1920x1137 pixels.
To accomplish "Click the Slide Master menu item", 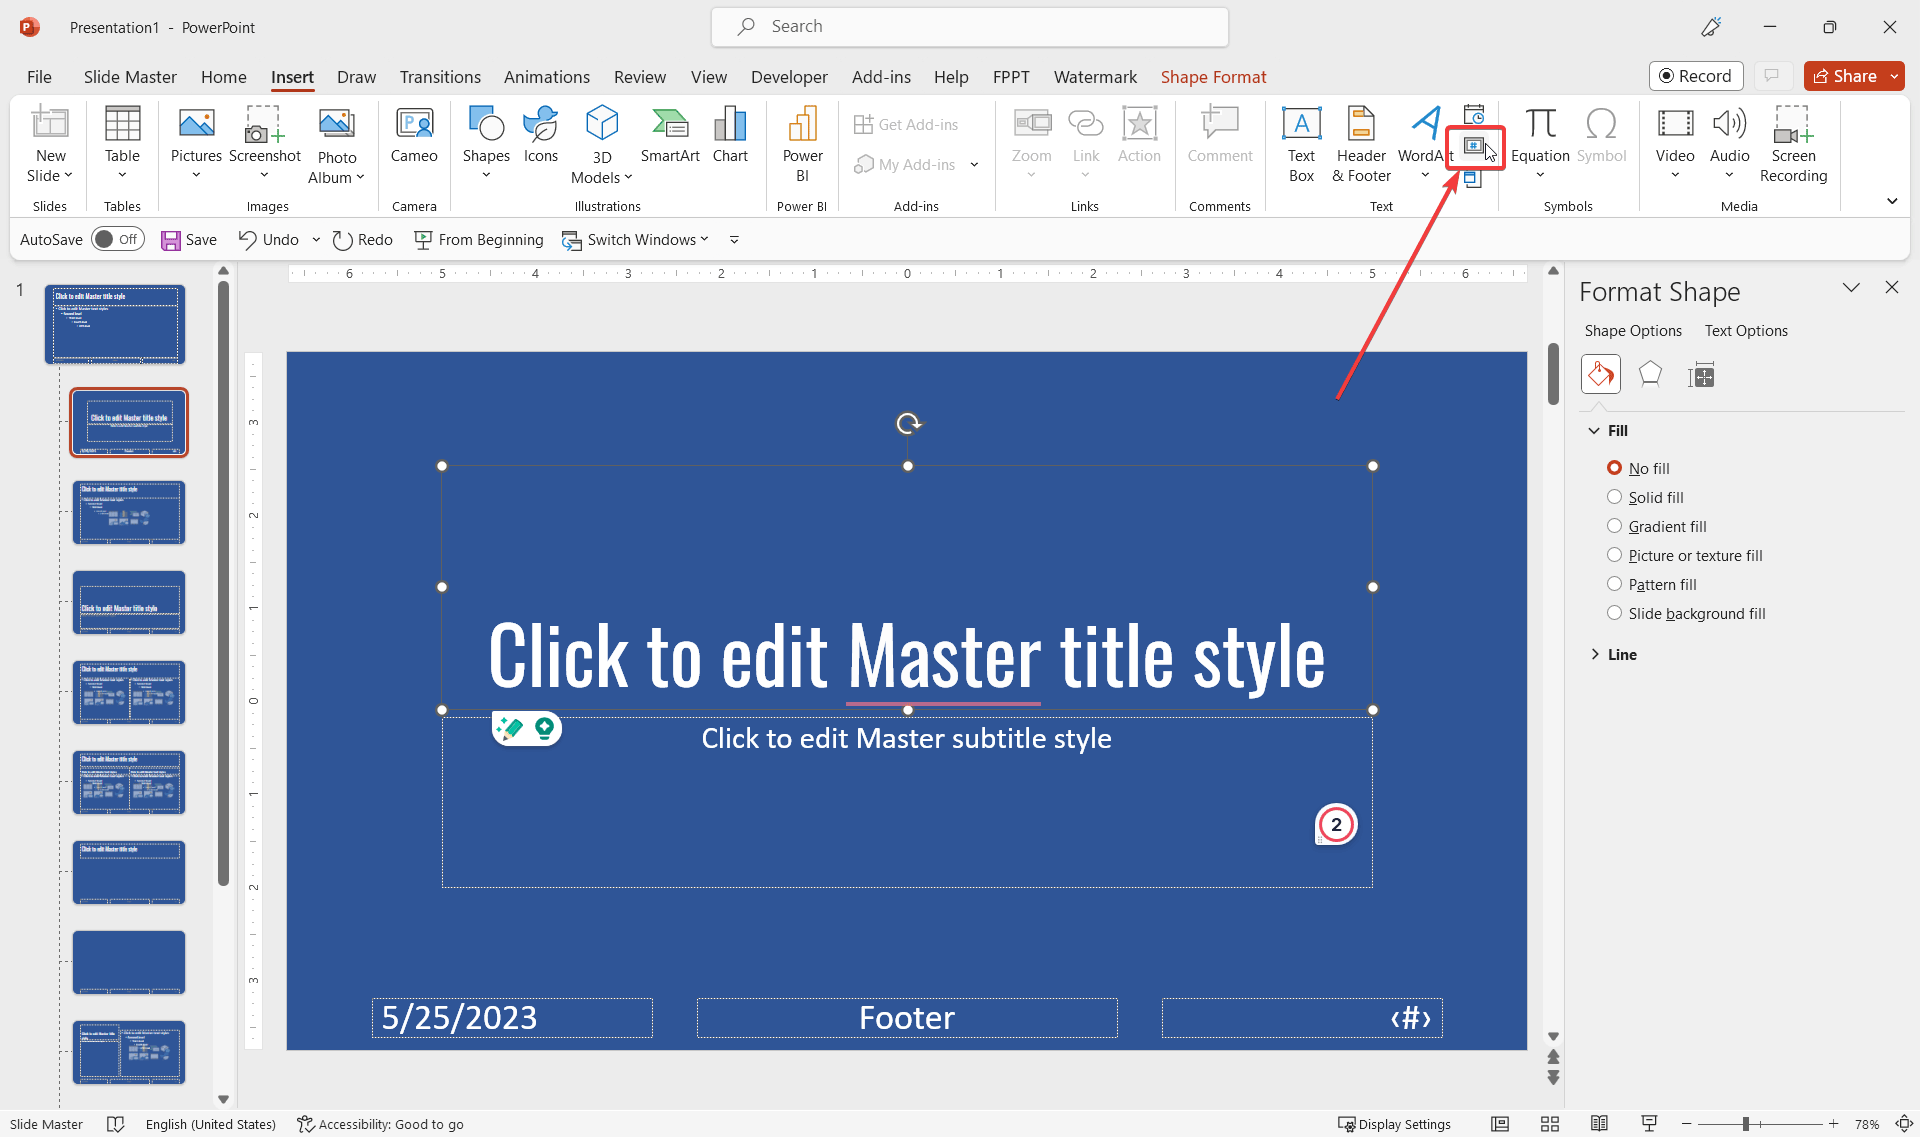I will tap(129, 76).
